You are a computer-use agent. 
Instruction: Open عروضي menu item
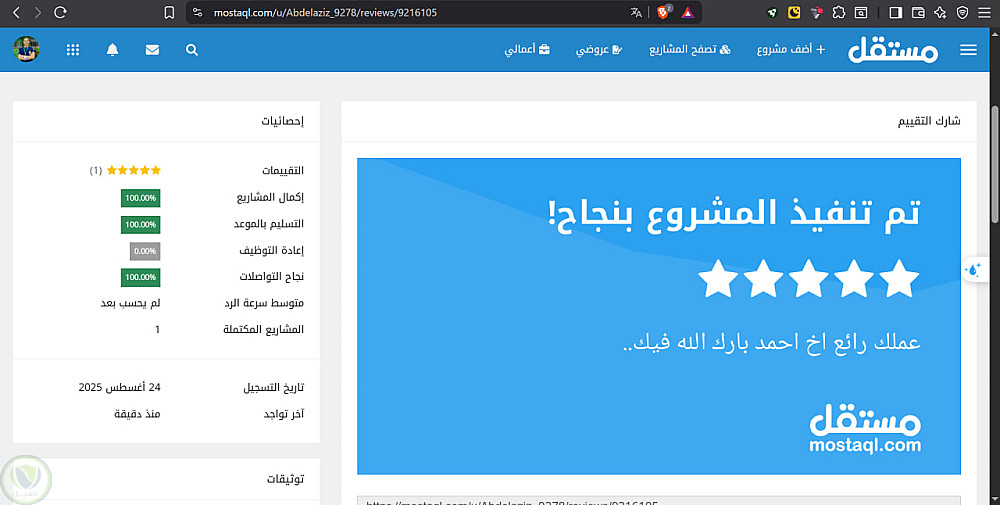[x=598, y=49]
